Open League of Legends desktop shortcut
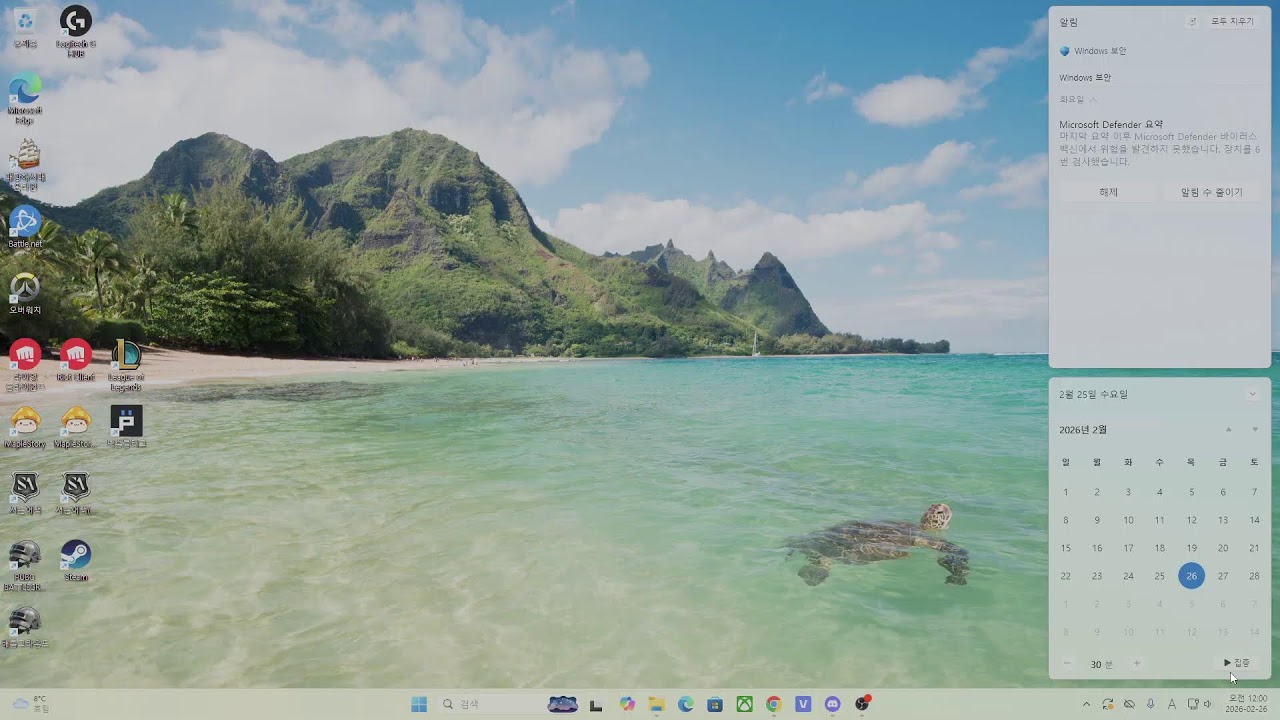 [x=126, y=356]
